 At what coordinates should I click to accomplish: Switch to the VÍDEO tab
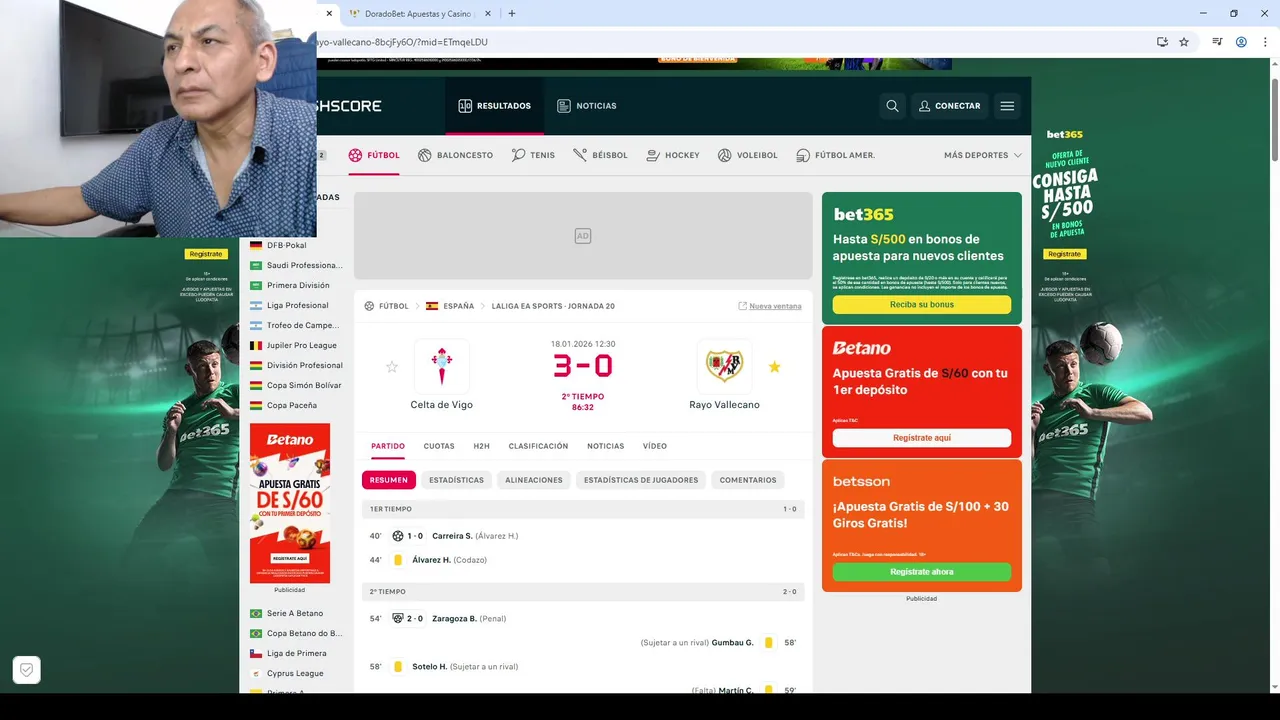[654, 446]
